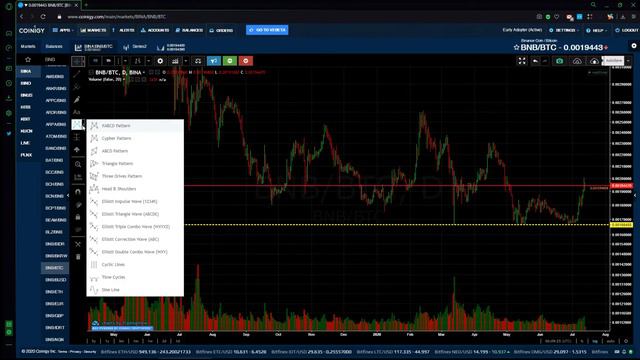Save chart layout to cloud
Screen dimensions: 640x360
[594, 61]
